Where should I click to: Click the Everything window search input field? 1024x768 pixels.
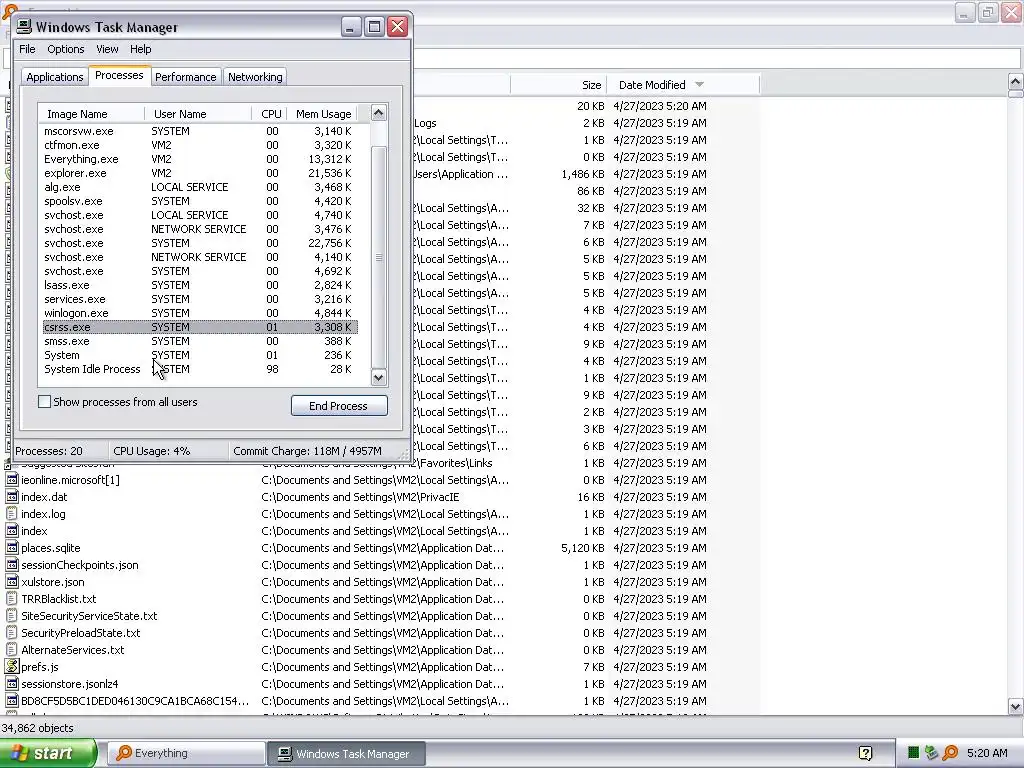pos(716,58)
